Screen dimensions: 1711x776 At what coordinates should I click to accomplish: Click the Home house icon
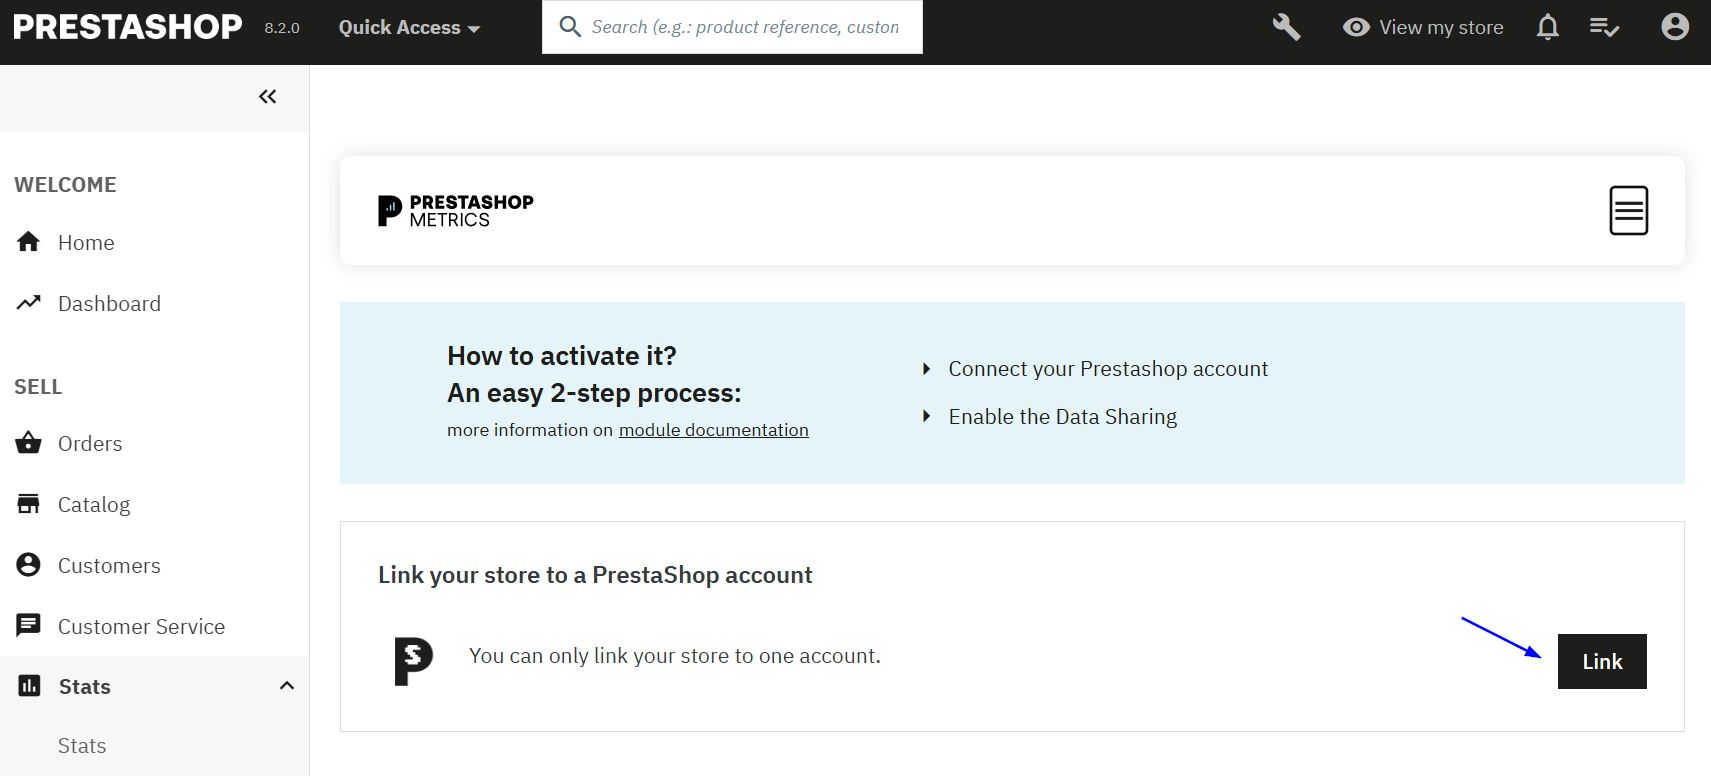[29, 242]
